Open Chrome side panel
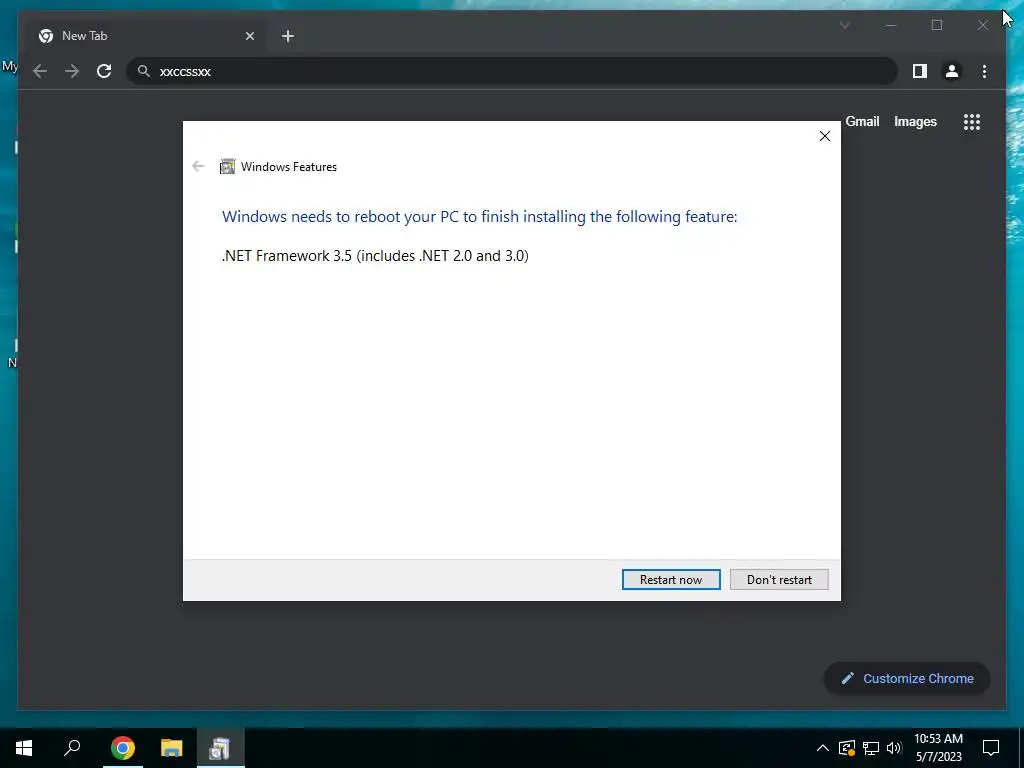 click(x=920, y=71)
